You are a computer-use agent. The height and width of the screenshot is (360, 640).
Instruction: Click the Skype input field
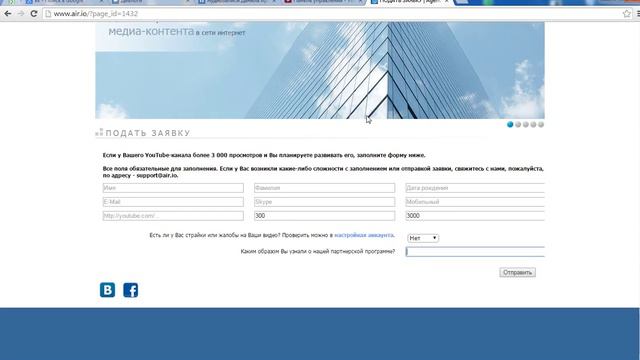[324, 202]
